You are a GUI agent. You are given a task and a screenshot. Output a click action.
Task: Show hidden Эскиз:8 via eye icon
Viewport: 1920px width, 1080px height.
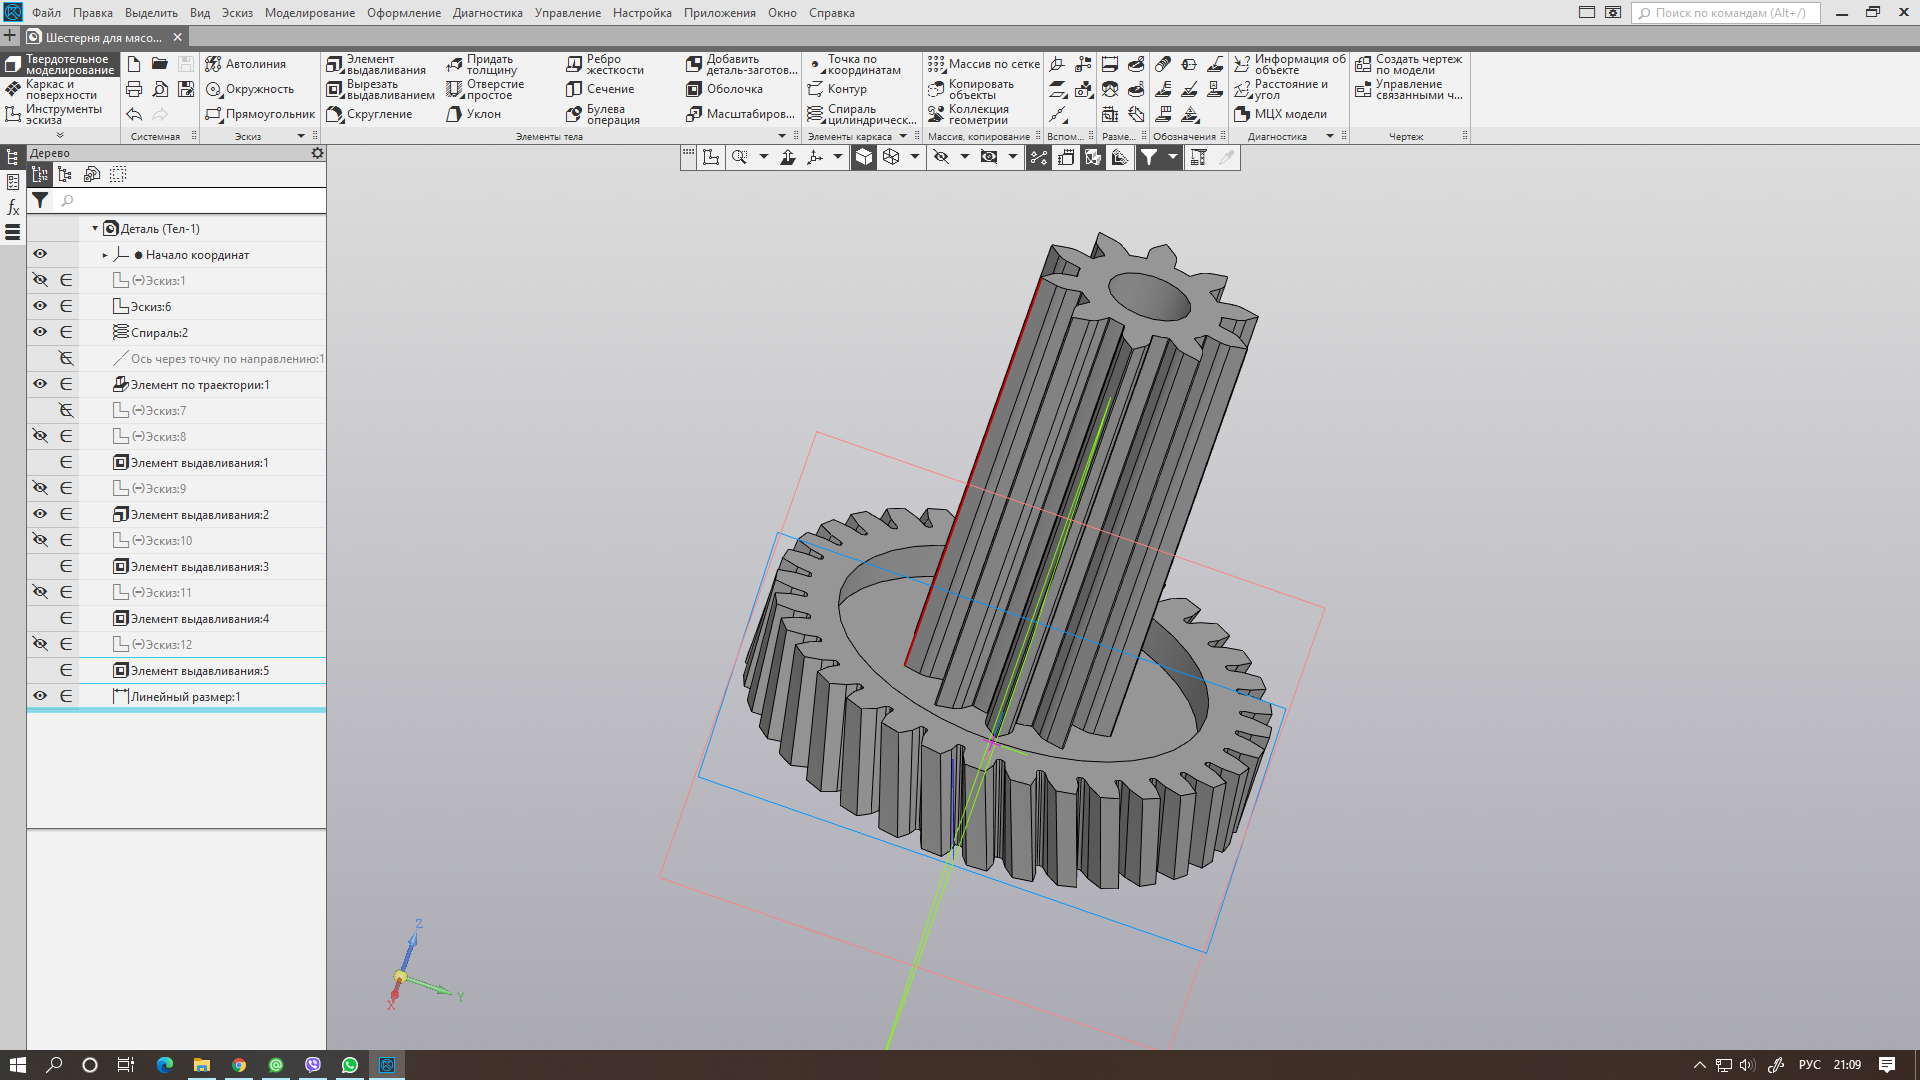click(40, 436)
